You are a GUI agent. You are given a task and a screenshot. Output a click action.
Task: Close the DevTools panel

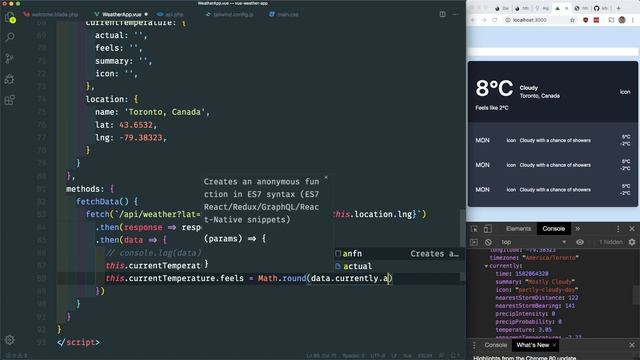tap(632, 229)
